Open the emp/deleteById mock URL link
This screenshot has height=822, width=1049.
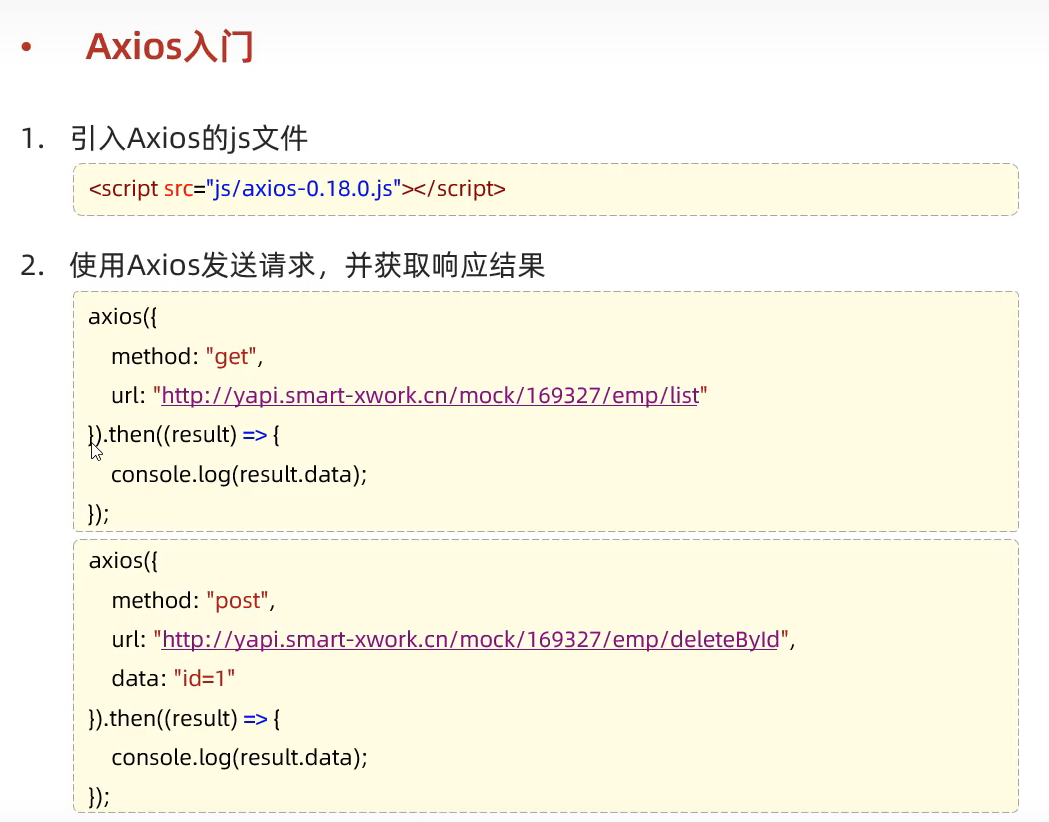pyautogui.click(x=470, y=639)
